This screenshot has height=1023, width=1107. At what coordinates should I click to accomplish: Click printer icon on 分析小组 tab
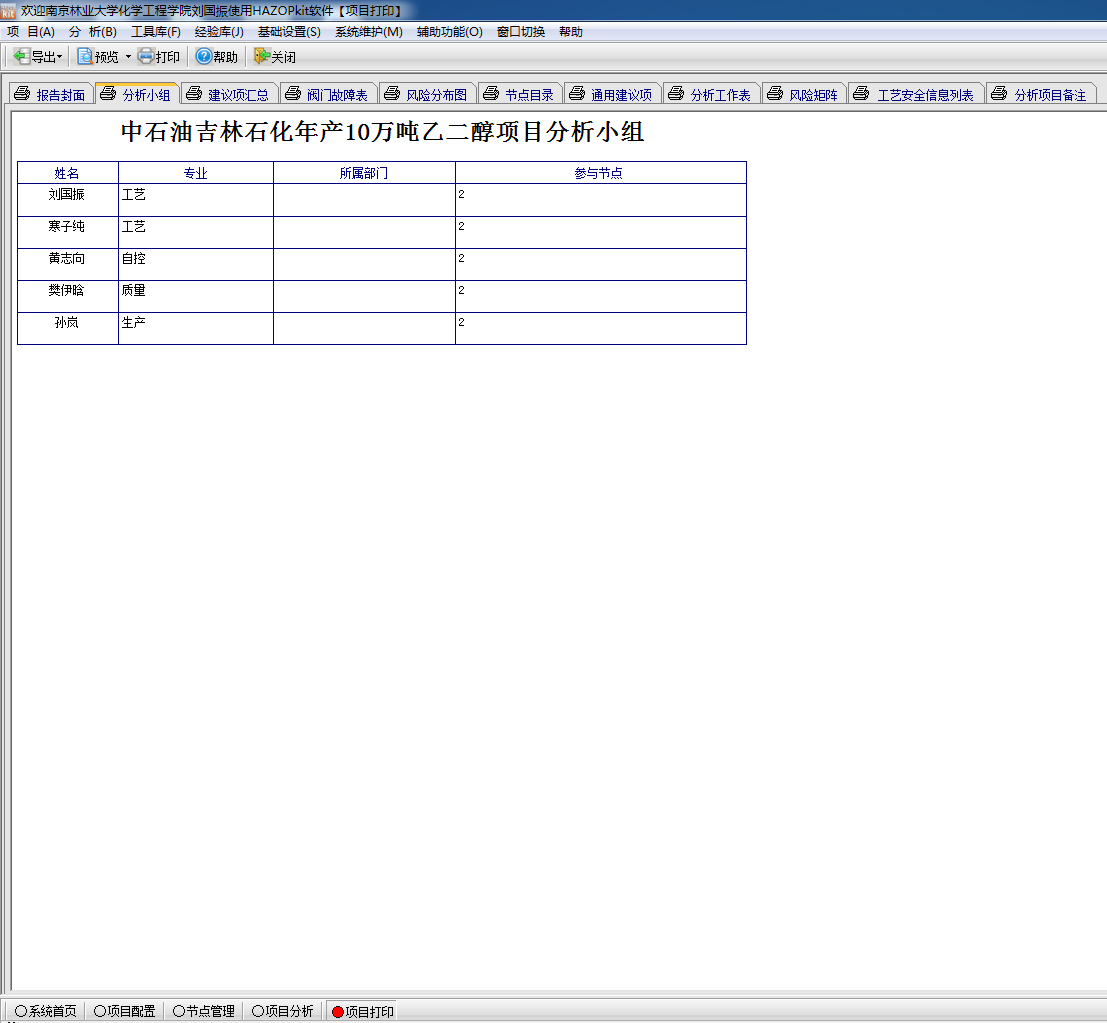pos(108,94)
